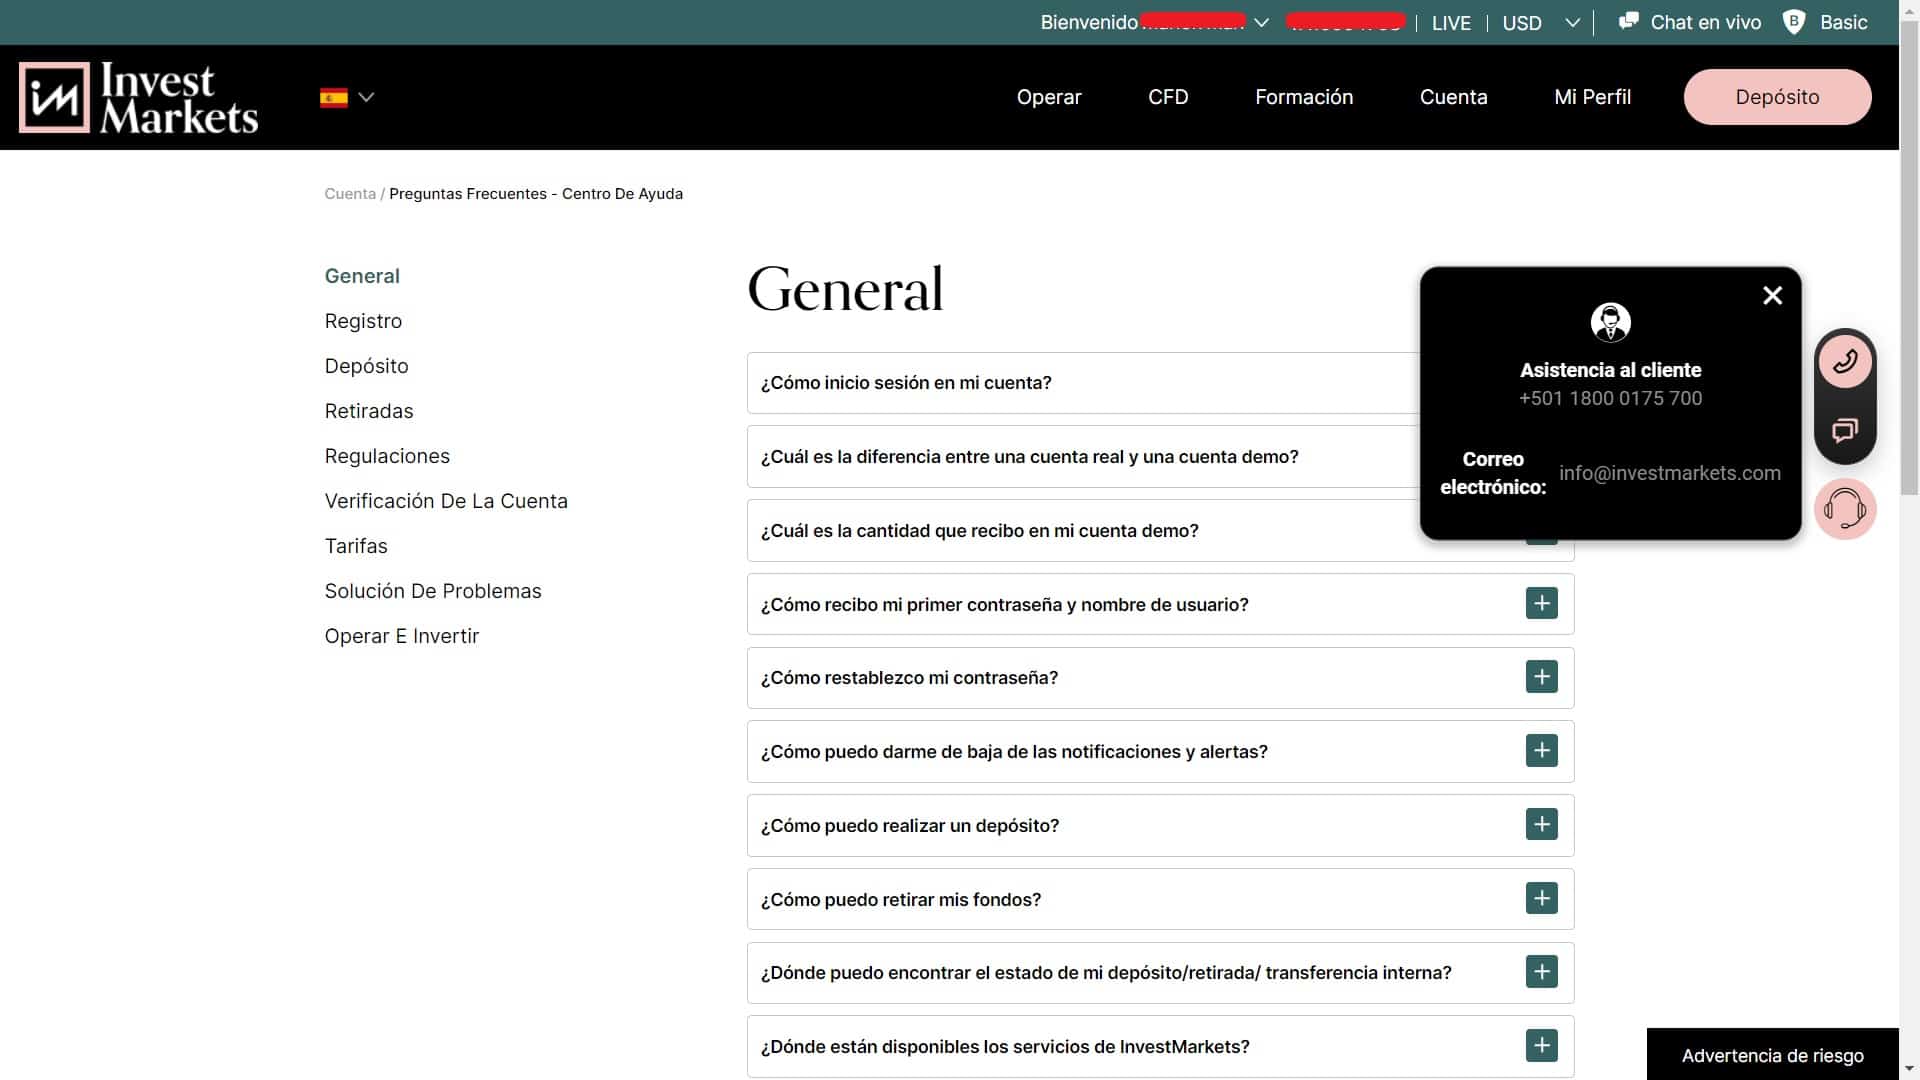Click the Spanish flag language icon
This screenshot has height=1080, width=1920.
point(334,97)
